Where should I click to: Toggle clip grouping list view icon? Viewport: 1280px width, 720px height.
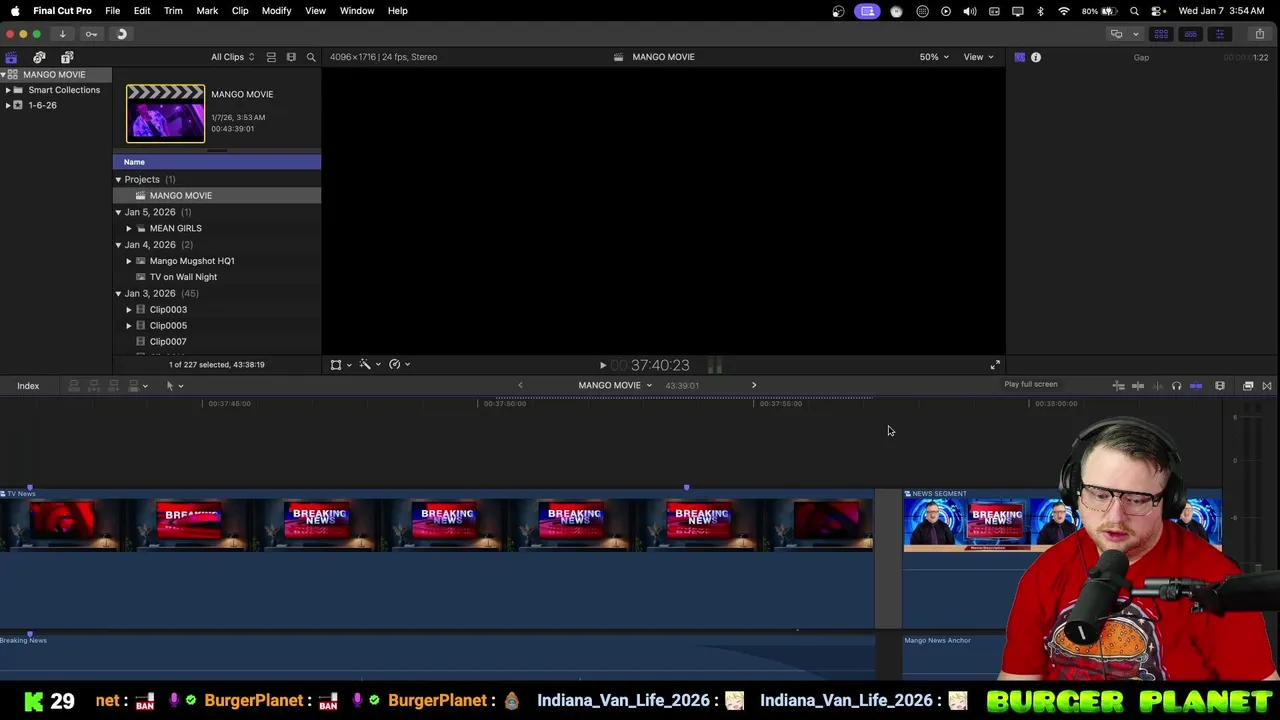coord(271,57)
